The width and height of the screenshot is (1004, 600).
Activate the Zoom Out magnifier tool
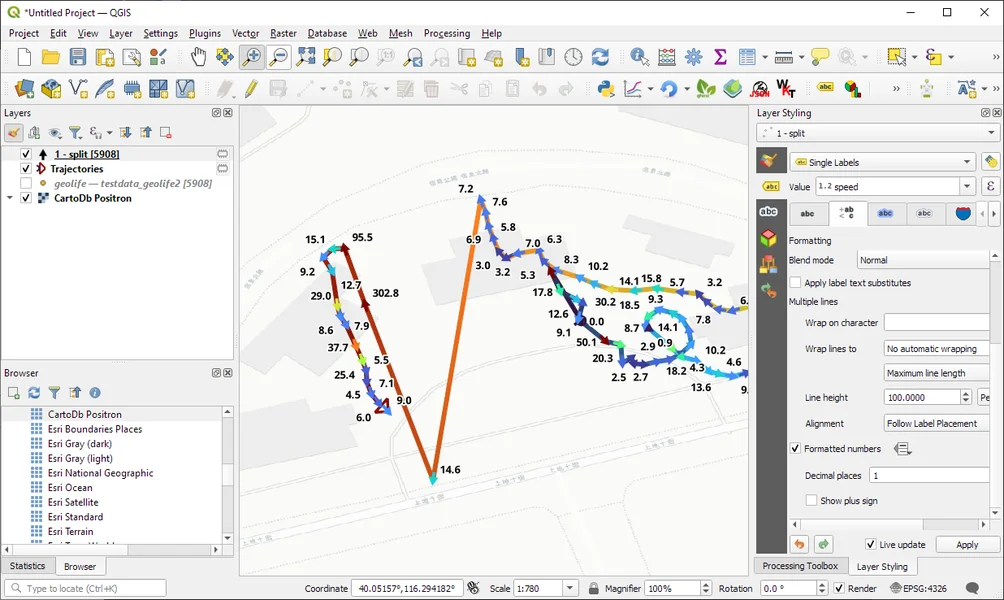point(279,57)
